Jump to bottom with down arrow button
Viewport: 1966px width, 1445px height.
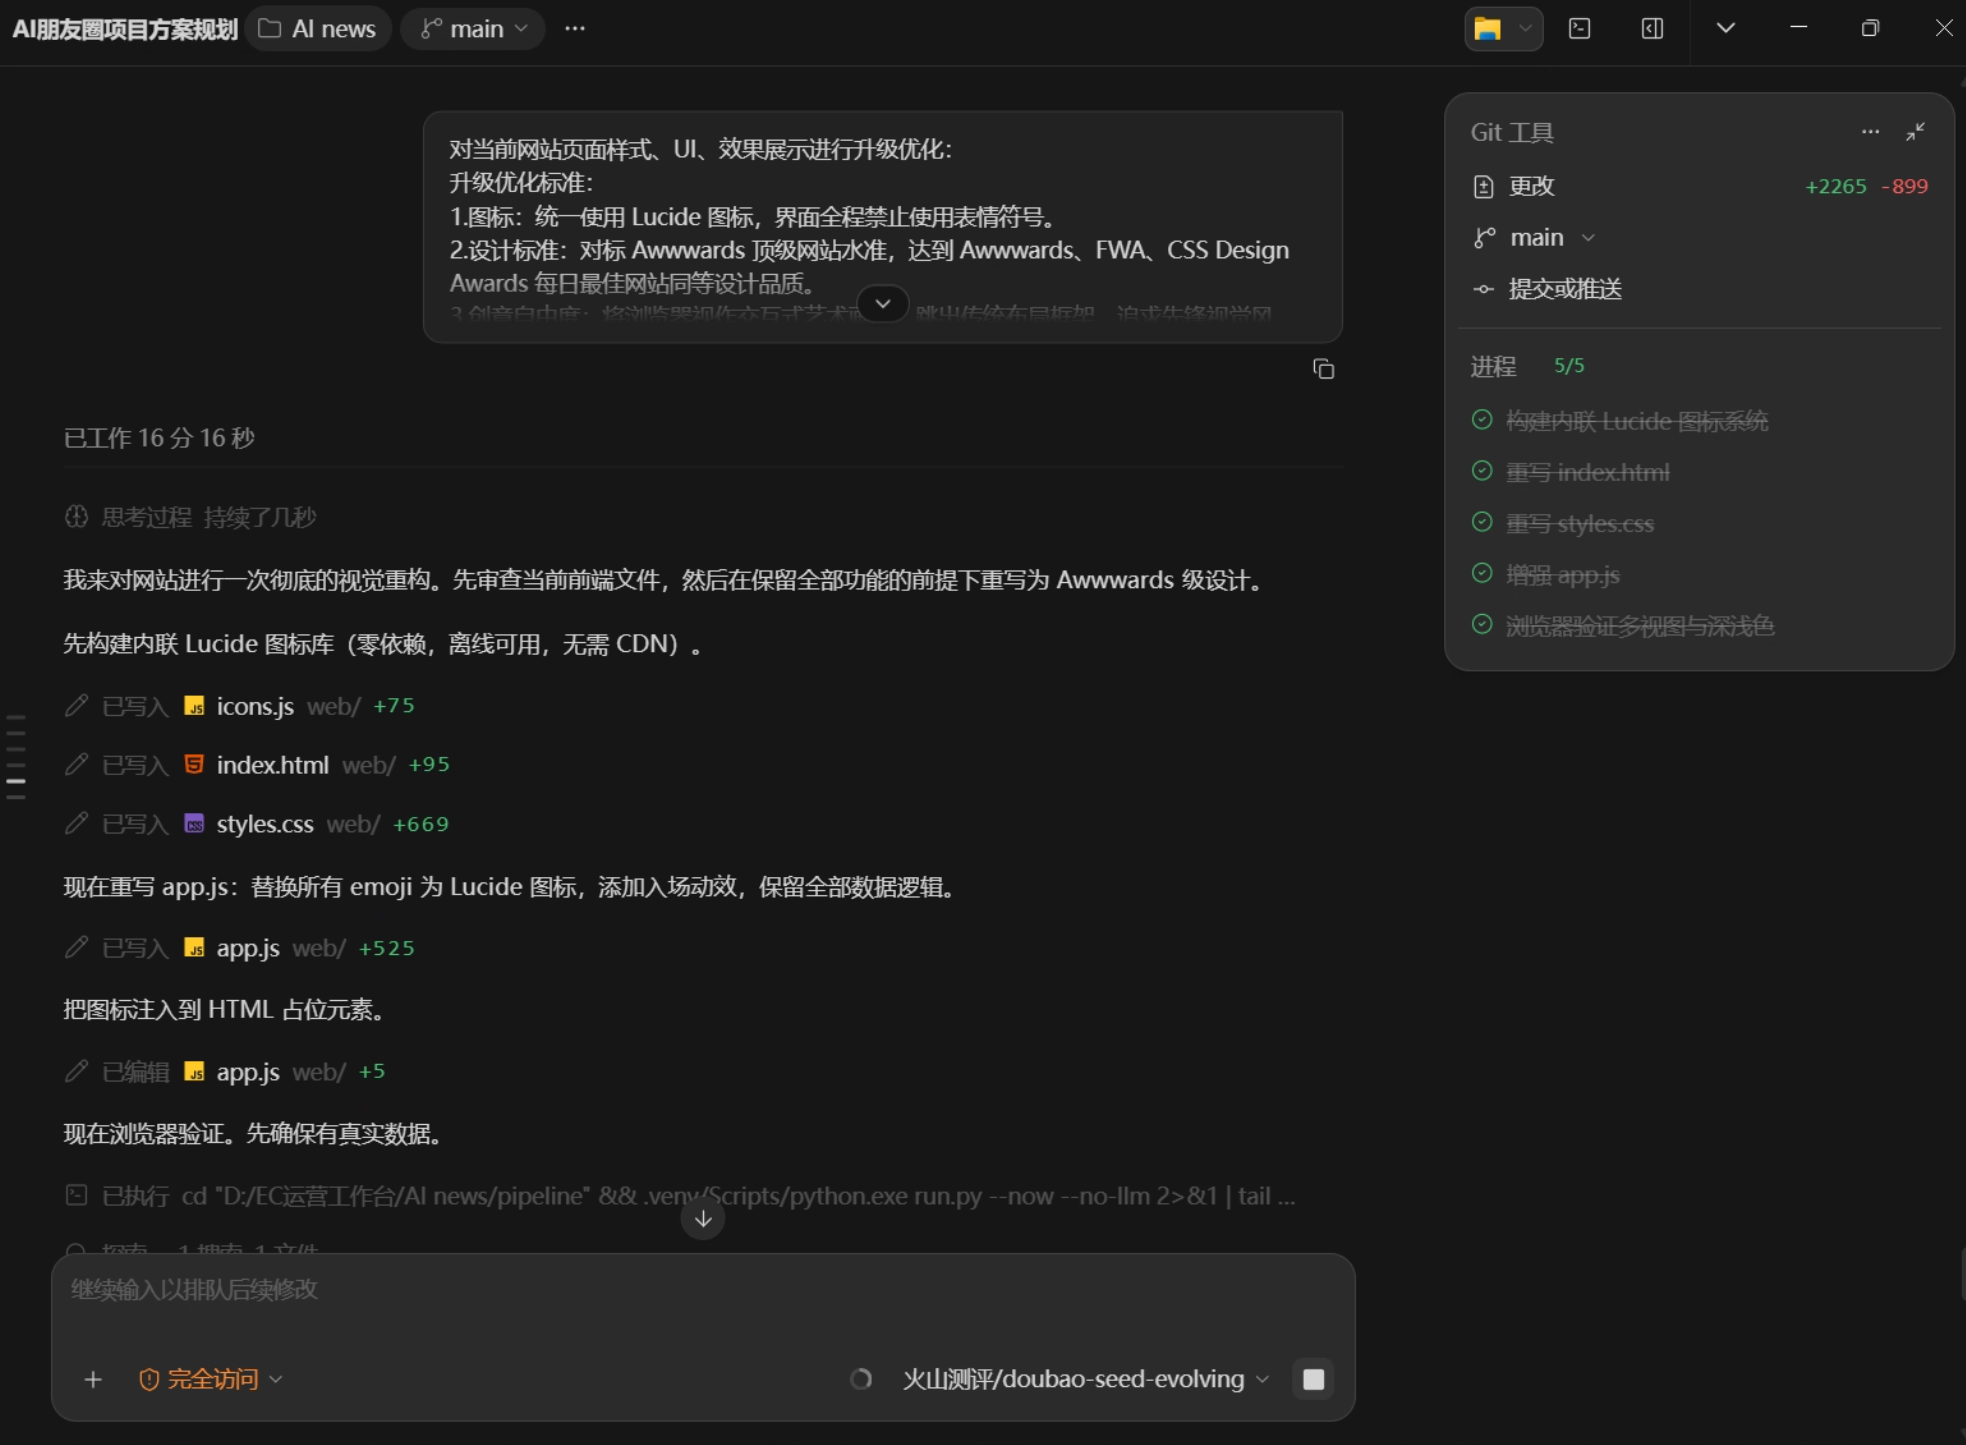[x=703, y=1218]
